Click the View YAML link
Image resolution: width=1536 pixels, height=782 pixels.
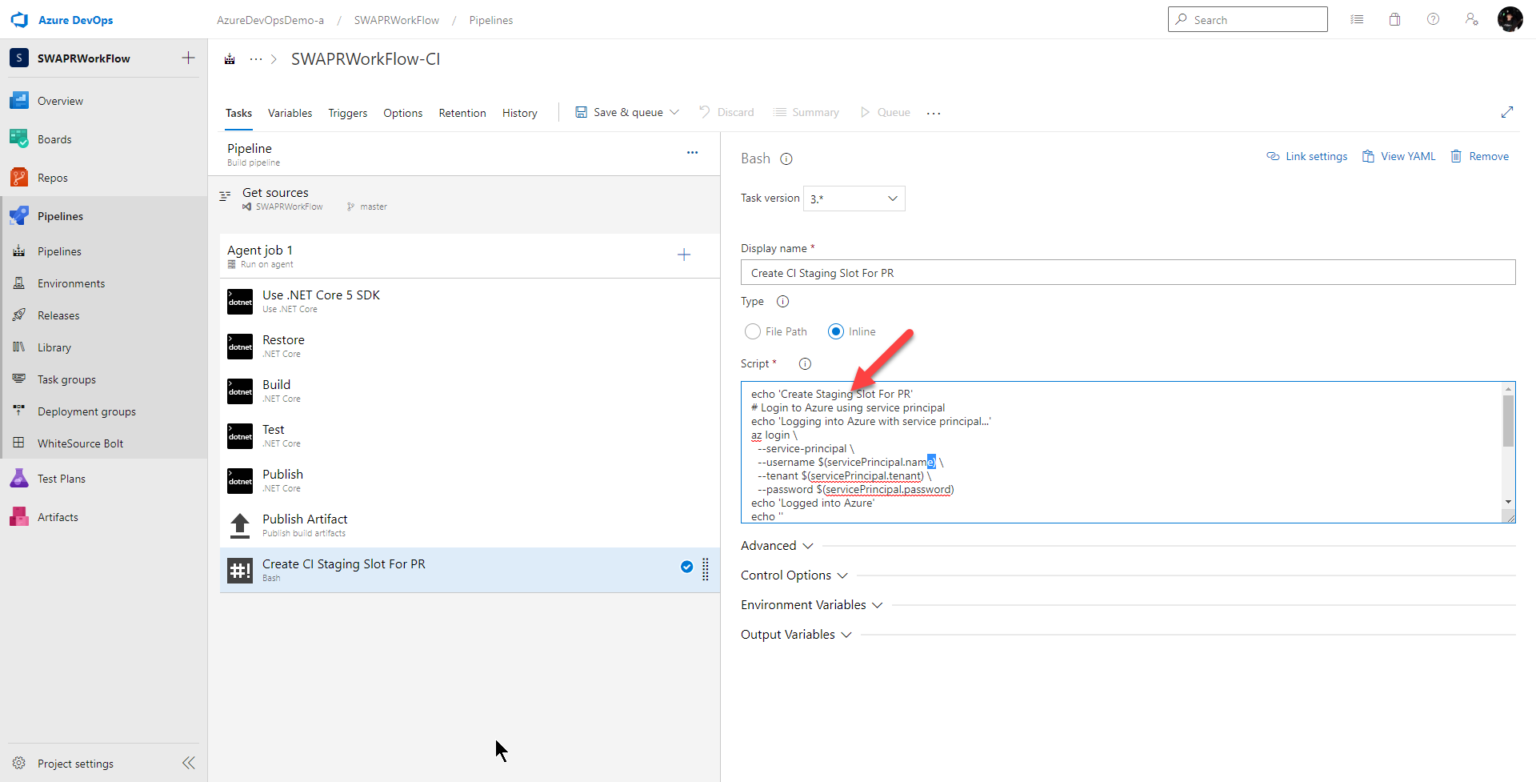click(1398, 156)
